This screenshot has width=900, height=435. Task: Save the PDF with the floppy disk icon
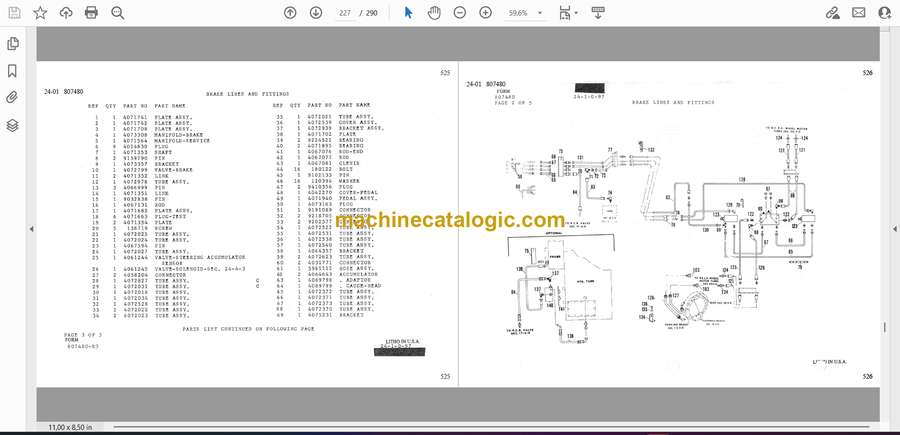pyautogui.click(x=14, y=13)
